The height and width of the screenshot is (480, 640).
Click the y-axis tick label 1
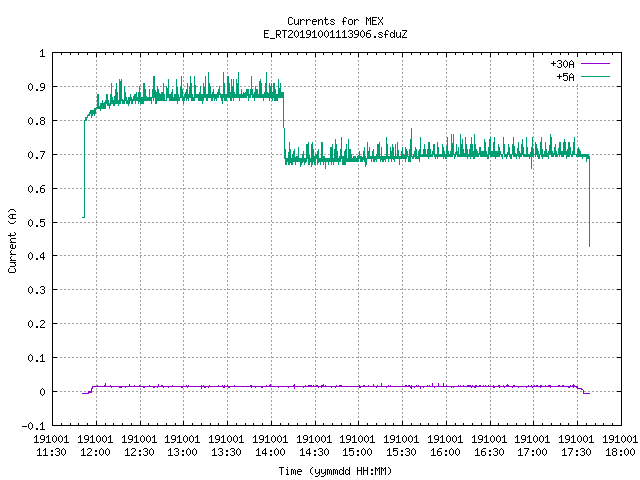coord(42,53)
